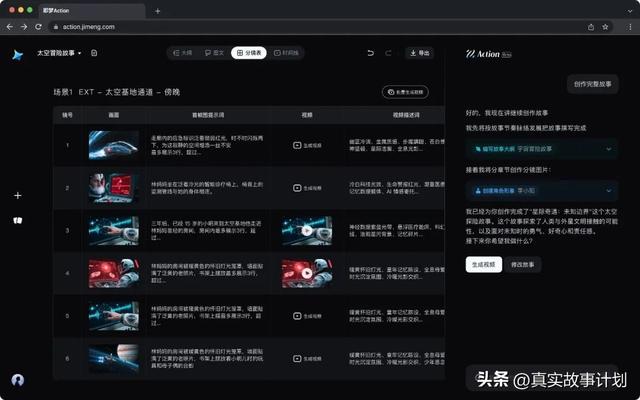This screenshot has width=640, height=400.
Task: Play the video in row 4
Action: (307, 273)
